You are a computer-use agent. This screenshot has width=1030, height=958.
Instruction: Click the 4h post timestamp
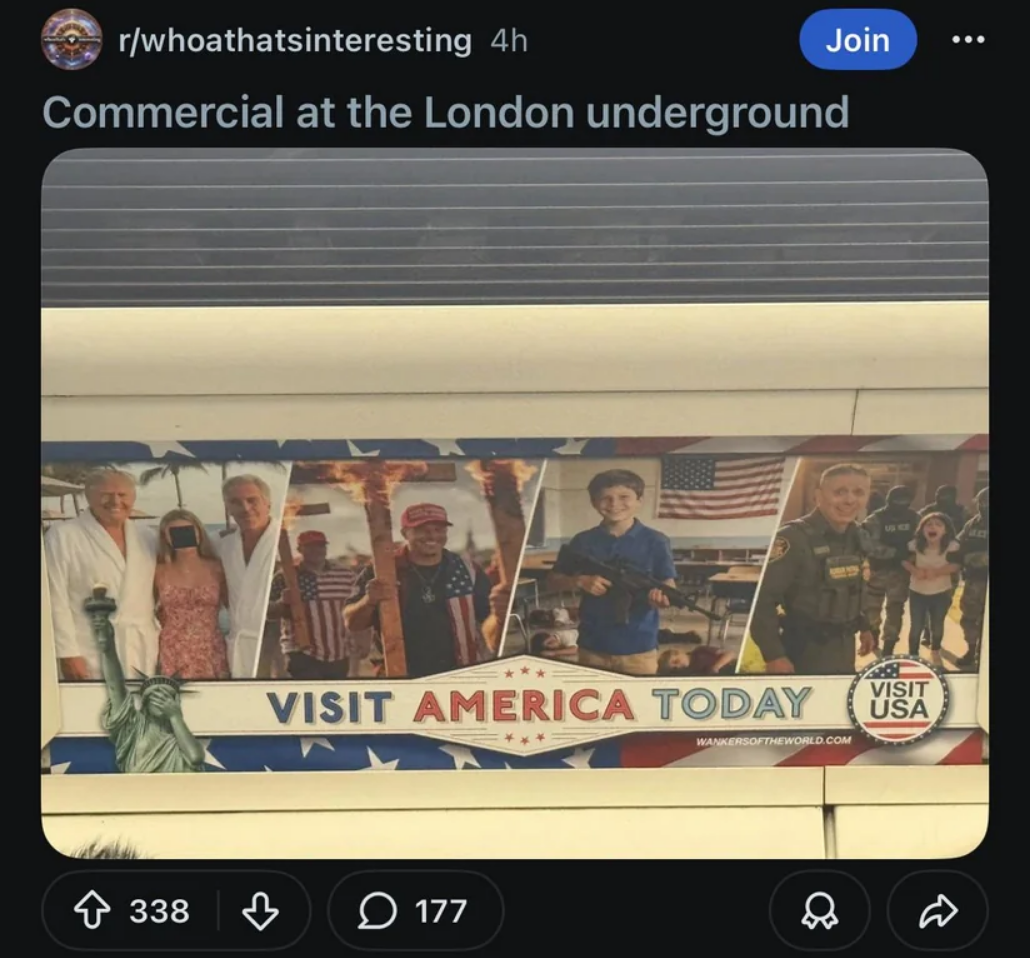tap(509, 41)
